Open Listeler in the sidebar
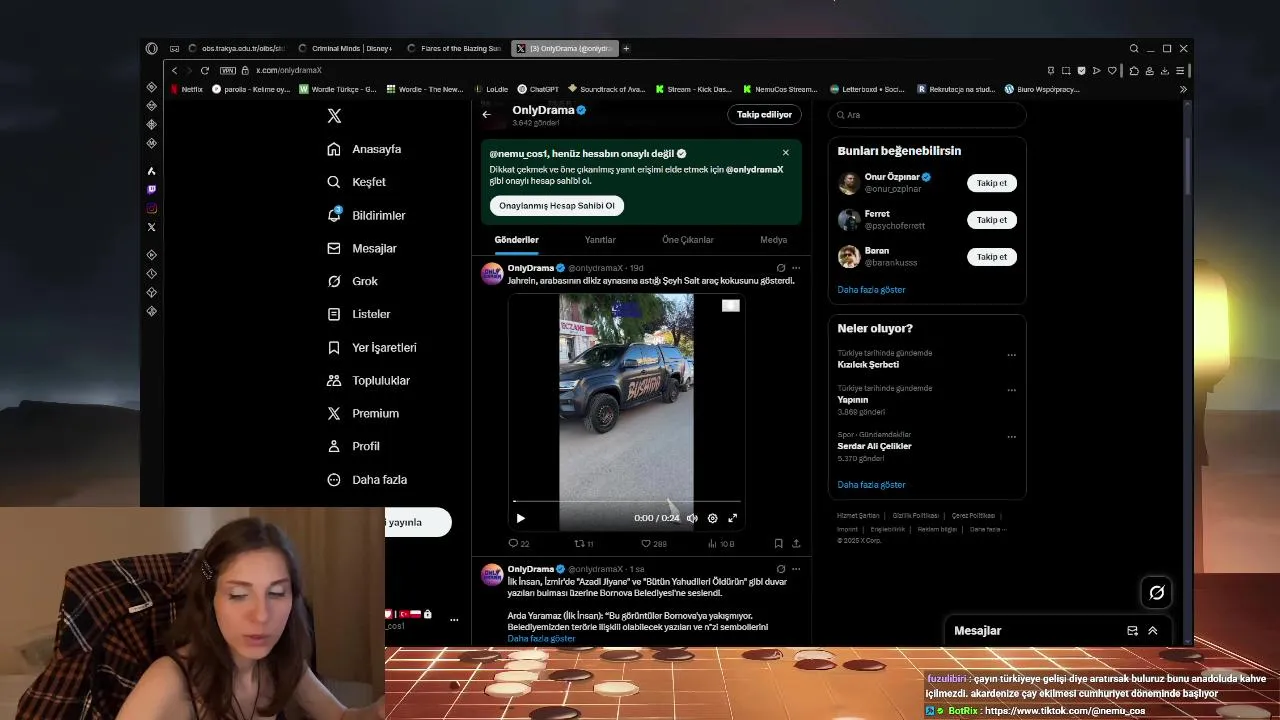 358,314
